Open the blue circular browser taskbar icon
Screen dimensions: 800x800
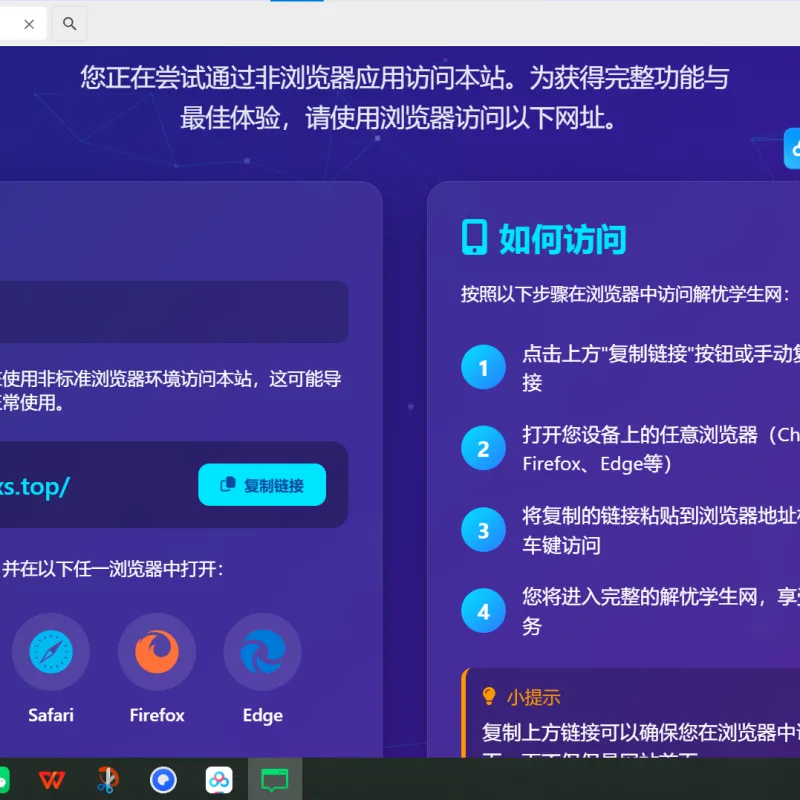(x=163, y=780)
